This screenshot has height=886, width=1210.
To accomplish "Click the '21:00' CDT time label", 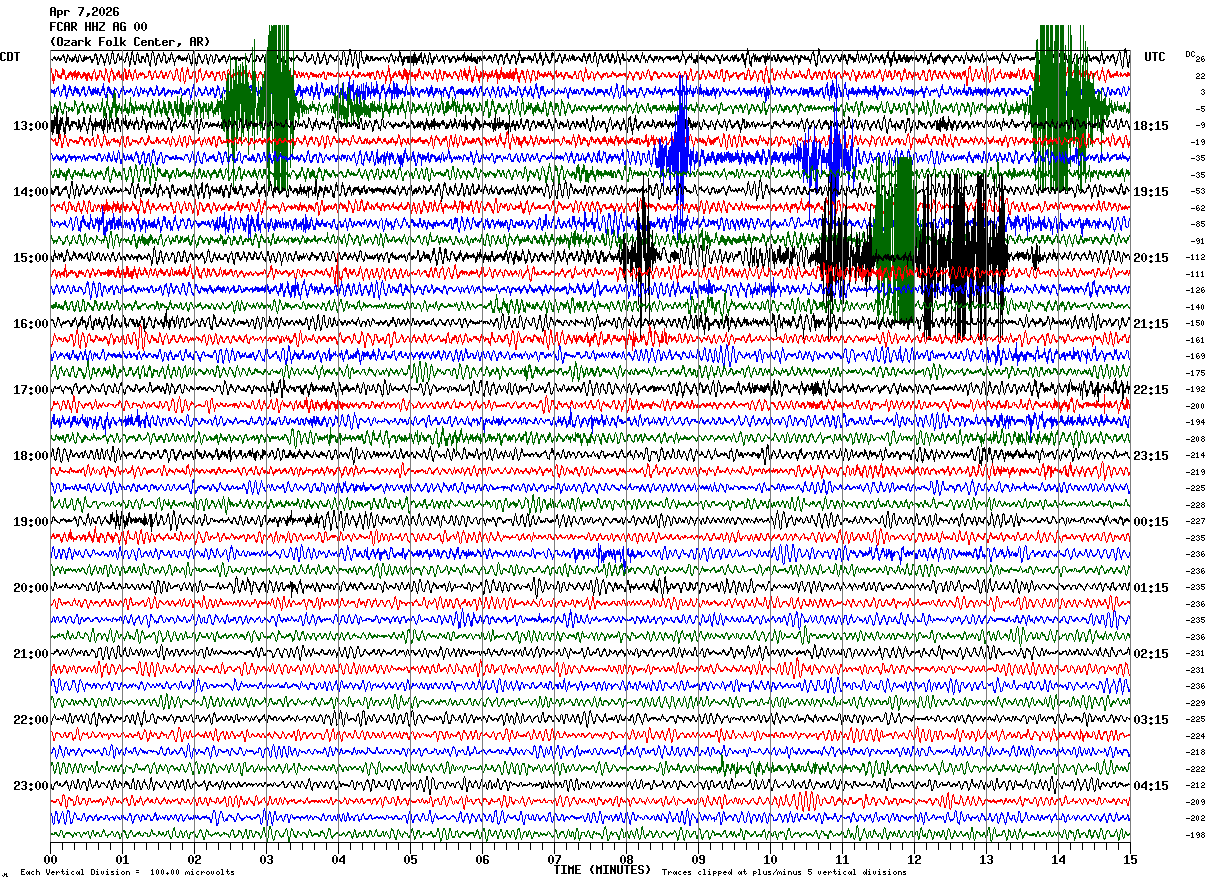I will [x=30, y=654].
